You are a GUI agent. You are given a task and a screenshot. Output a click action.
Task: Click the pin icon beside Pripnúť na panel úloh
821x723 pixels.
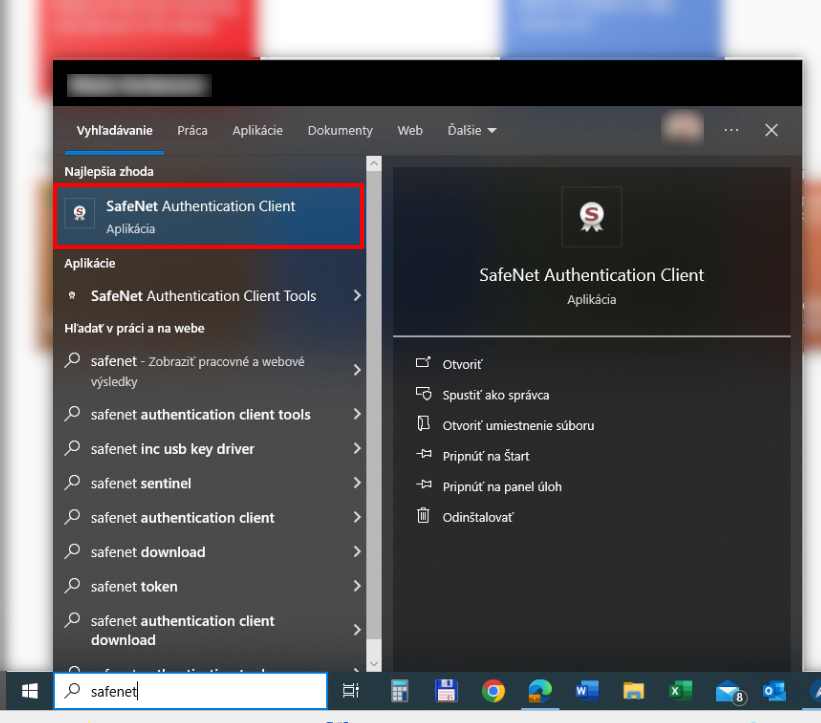point(424,484)
